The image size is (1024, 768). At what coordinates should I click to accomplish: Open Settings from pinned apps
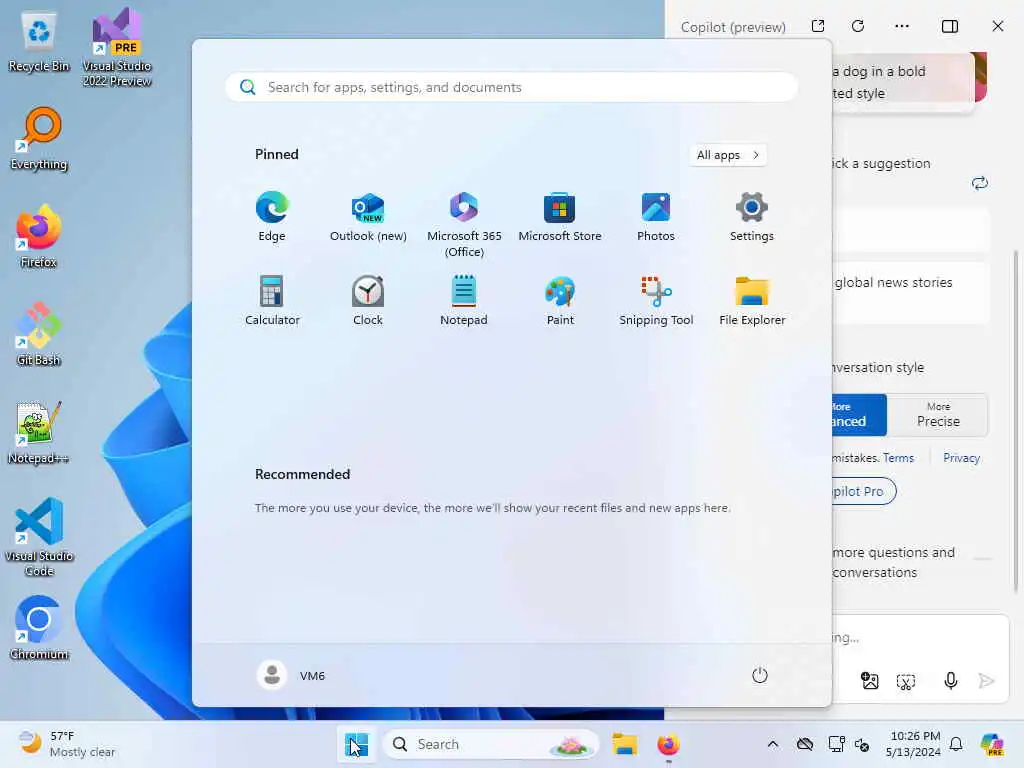click(752, 217)
